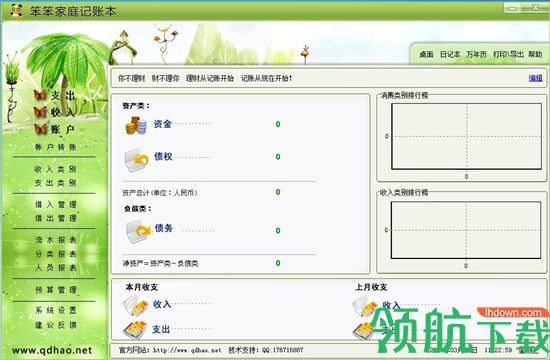Click the 上月收支 收入 icon
550x360 pixels.
pyautogui.click(x=364, y=306)
